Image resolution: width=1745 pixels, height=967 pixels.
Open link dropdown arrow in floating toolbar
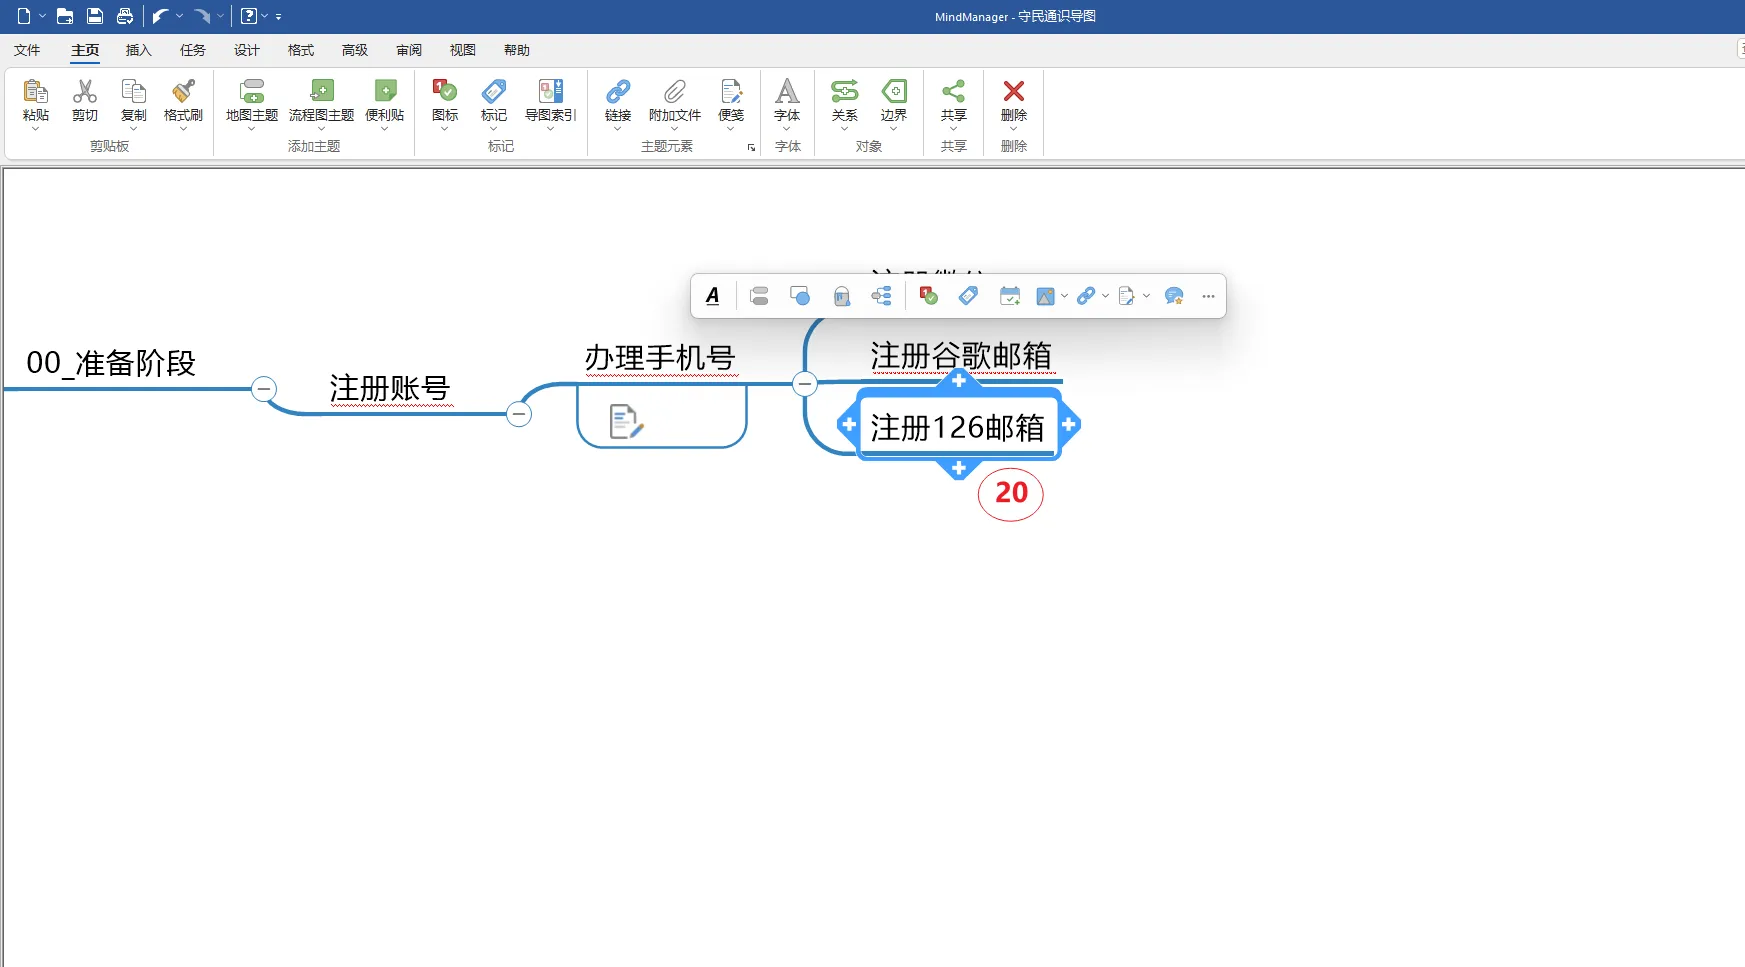1105,296
